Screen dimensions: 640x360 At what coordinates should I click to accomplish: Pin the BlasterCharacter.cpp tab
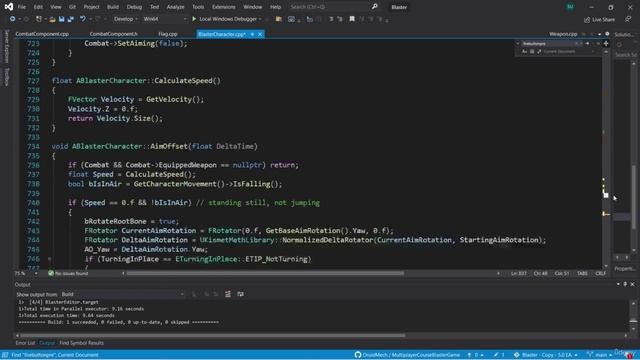pyautogui.click(x=252, y=34)
